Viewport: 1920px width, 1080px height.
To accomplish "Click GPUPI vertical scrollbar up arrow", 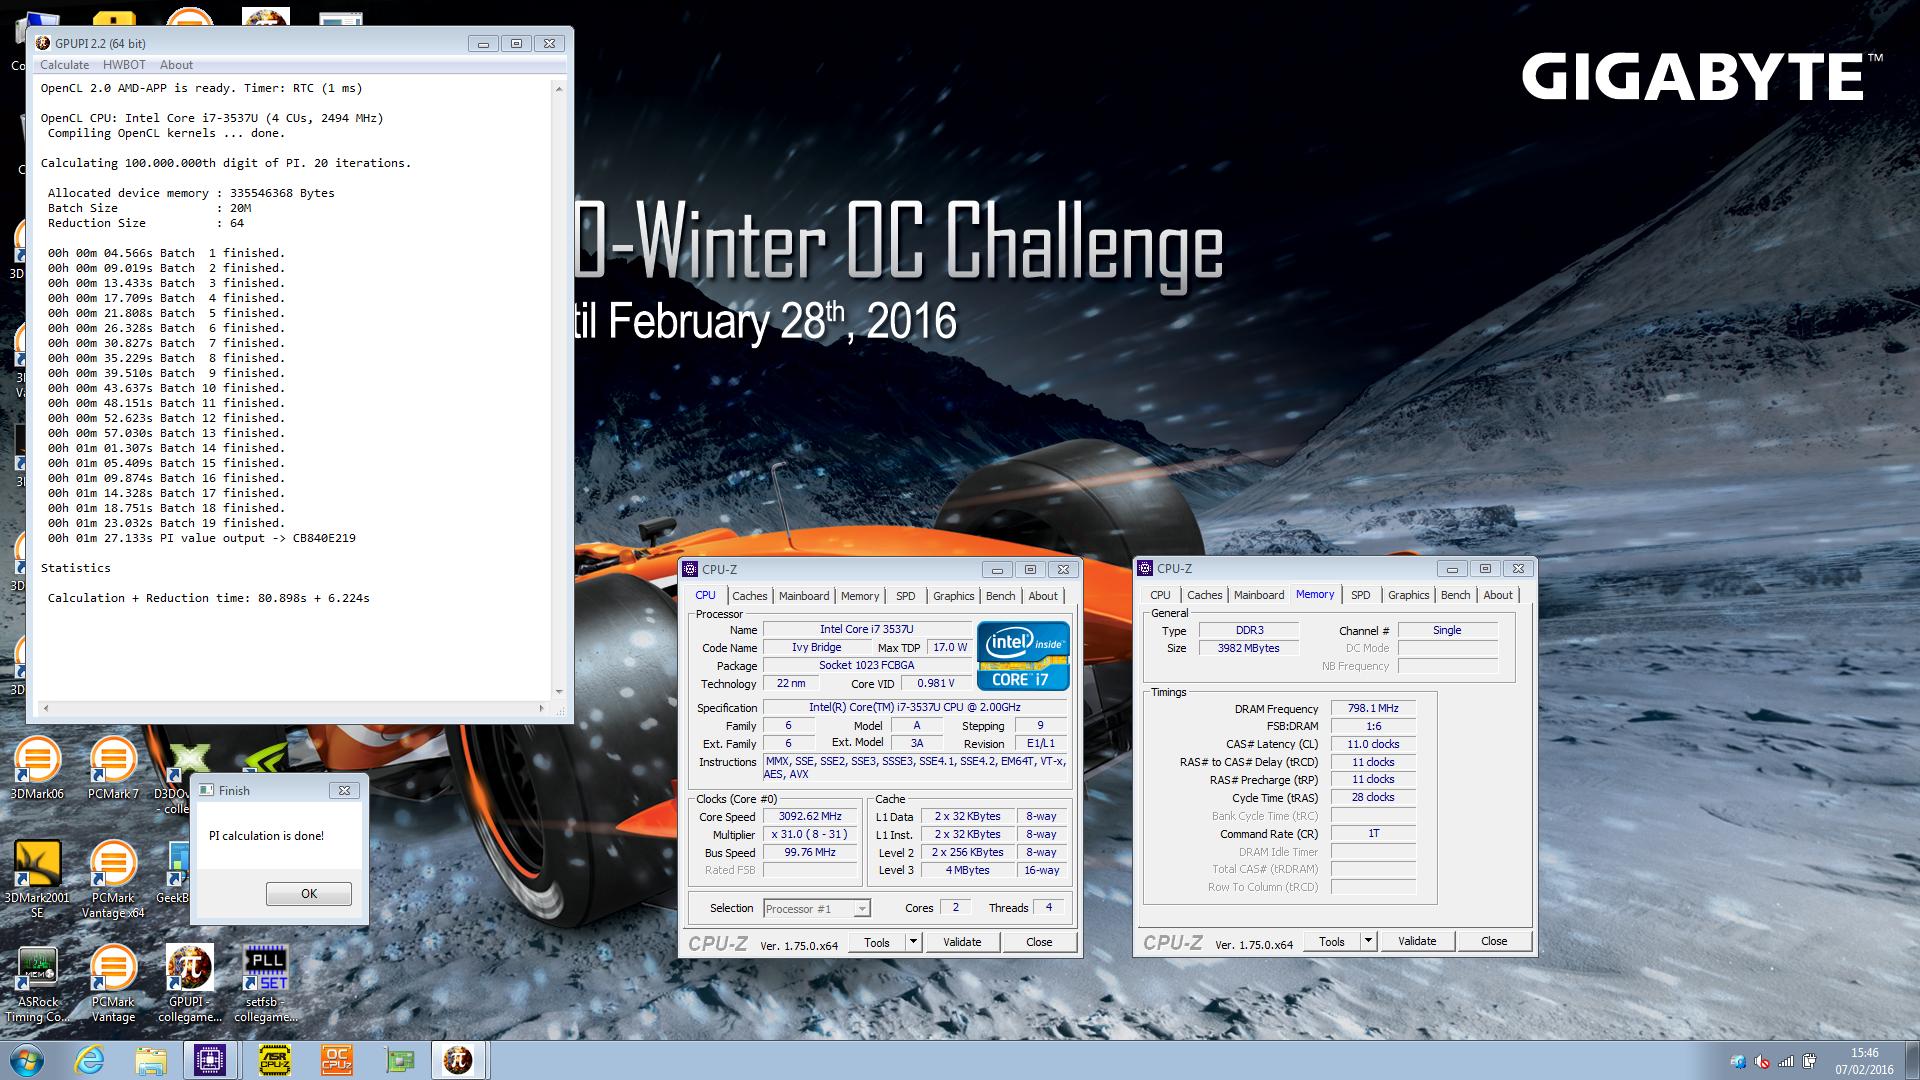I will (558, 89).
